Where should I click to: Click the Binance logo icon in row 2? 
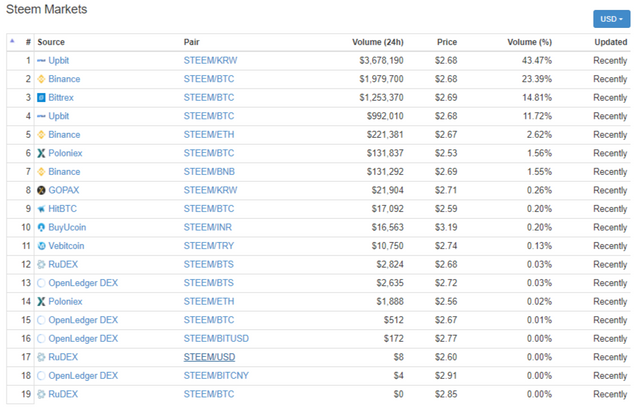click(41, 79)
